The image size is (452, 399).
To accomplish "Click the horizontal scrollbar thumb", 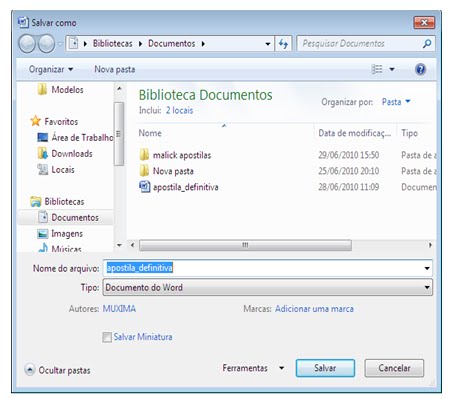I will pos(245,245).
